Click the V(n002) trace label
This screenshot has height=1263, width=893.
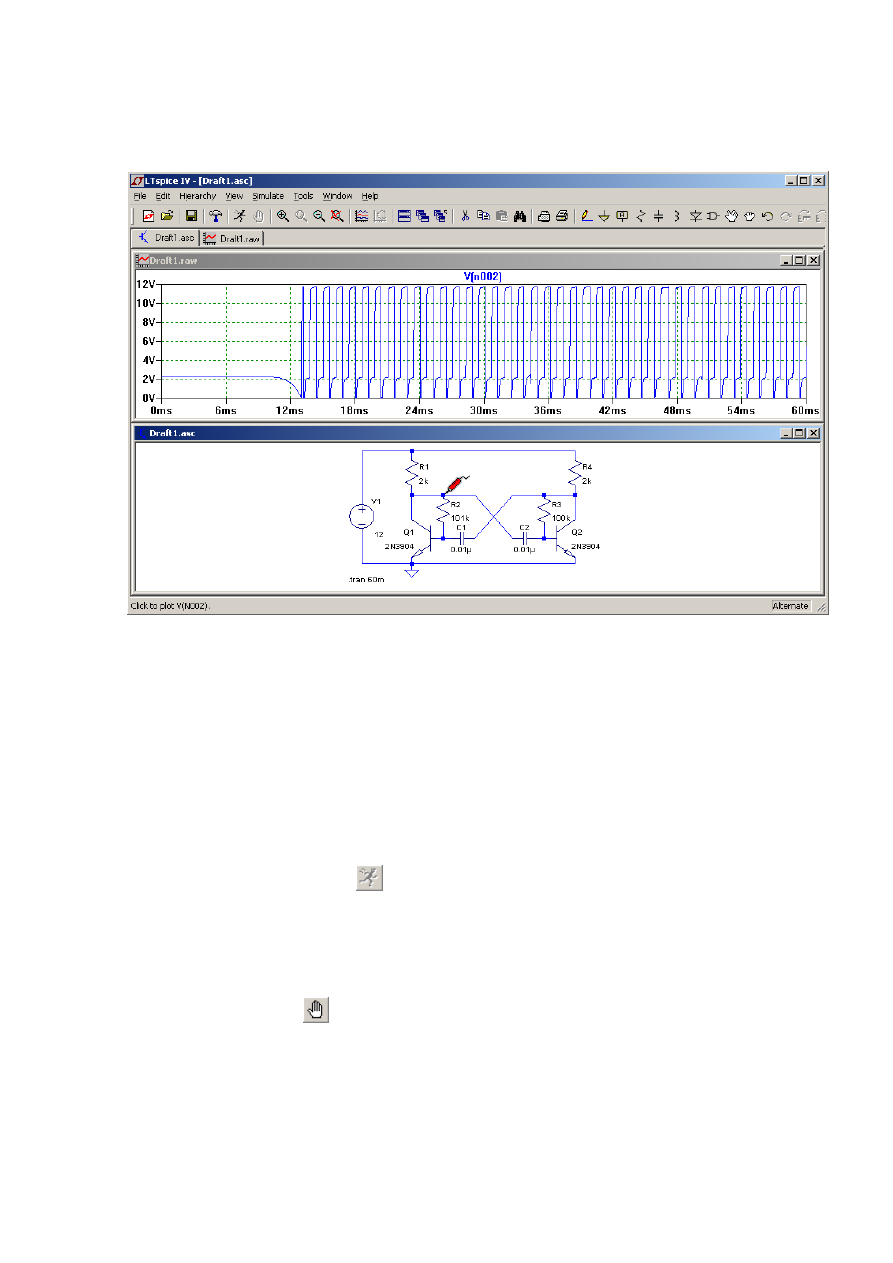tap(482, 275)
